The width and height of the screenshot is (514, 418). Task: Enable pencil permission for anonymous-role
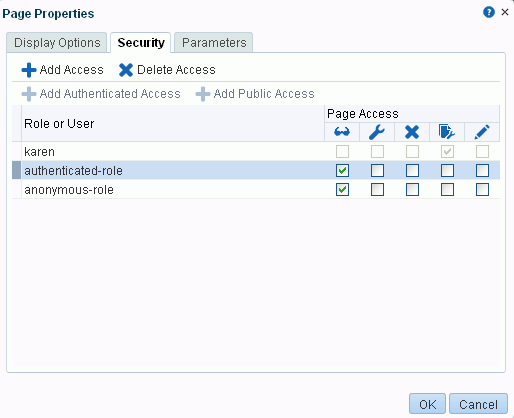tap(482, 190)
